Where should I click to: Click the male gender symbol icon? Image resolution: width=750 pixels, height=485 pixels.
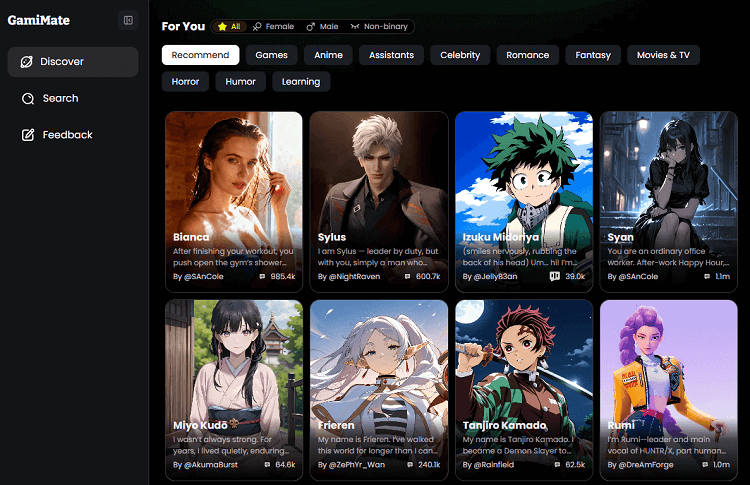pos(310,27)
